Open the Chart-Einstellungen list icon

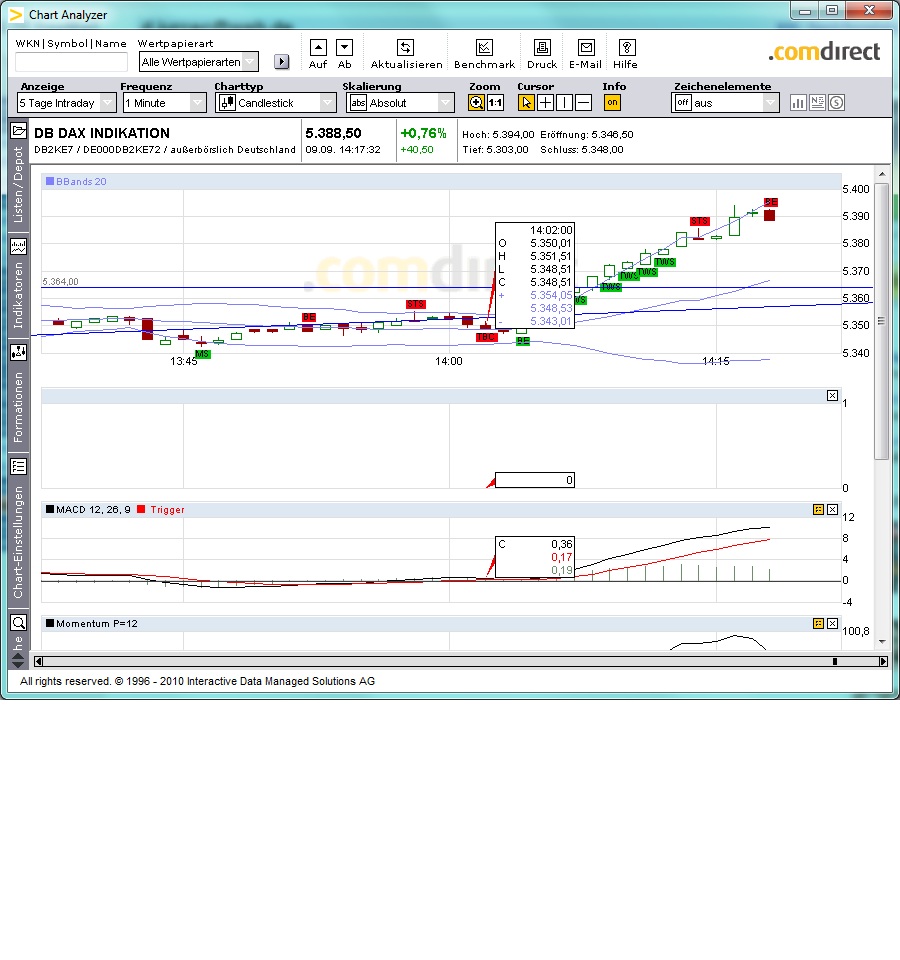click(x=18, y=467)
